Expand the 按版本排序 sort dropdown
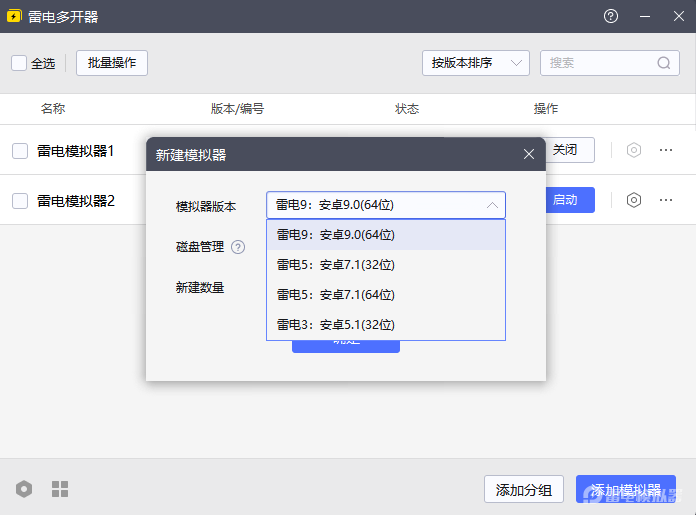This screenshot has width=696, height=515. tap(476, 63)
